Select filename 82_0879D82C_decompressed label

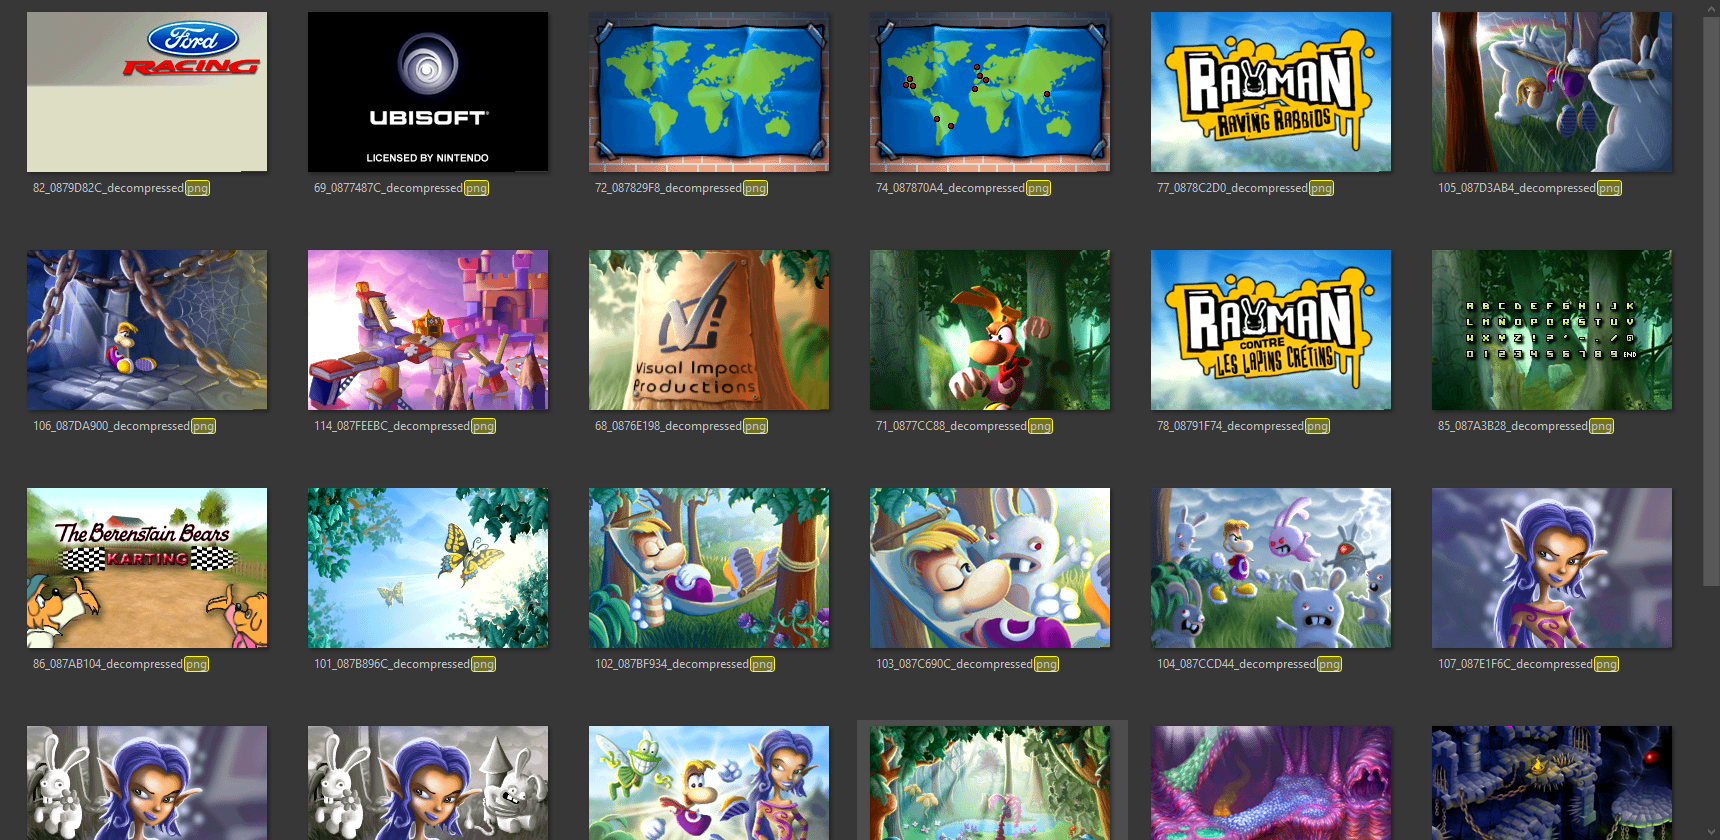[108, 188]
